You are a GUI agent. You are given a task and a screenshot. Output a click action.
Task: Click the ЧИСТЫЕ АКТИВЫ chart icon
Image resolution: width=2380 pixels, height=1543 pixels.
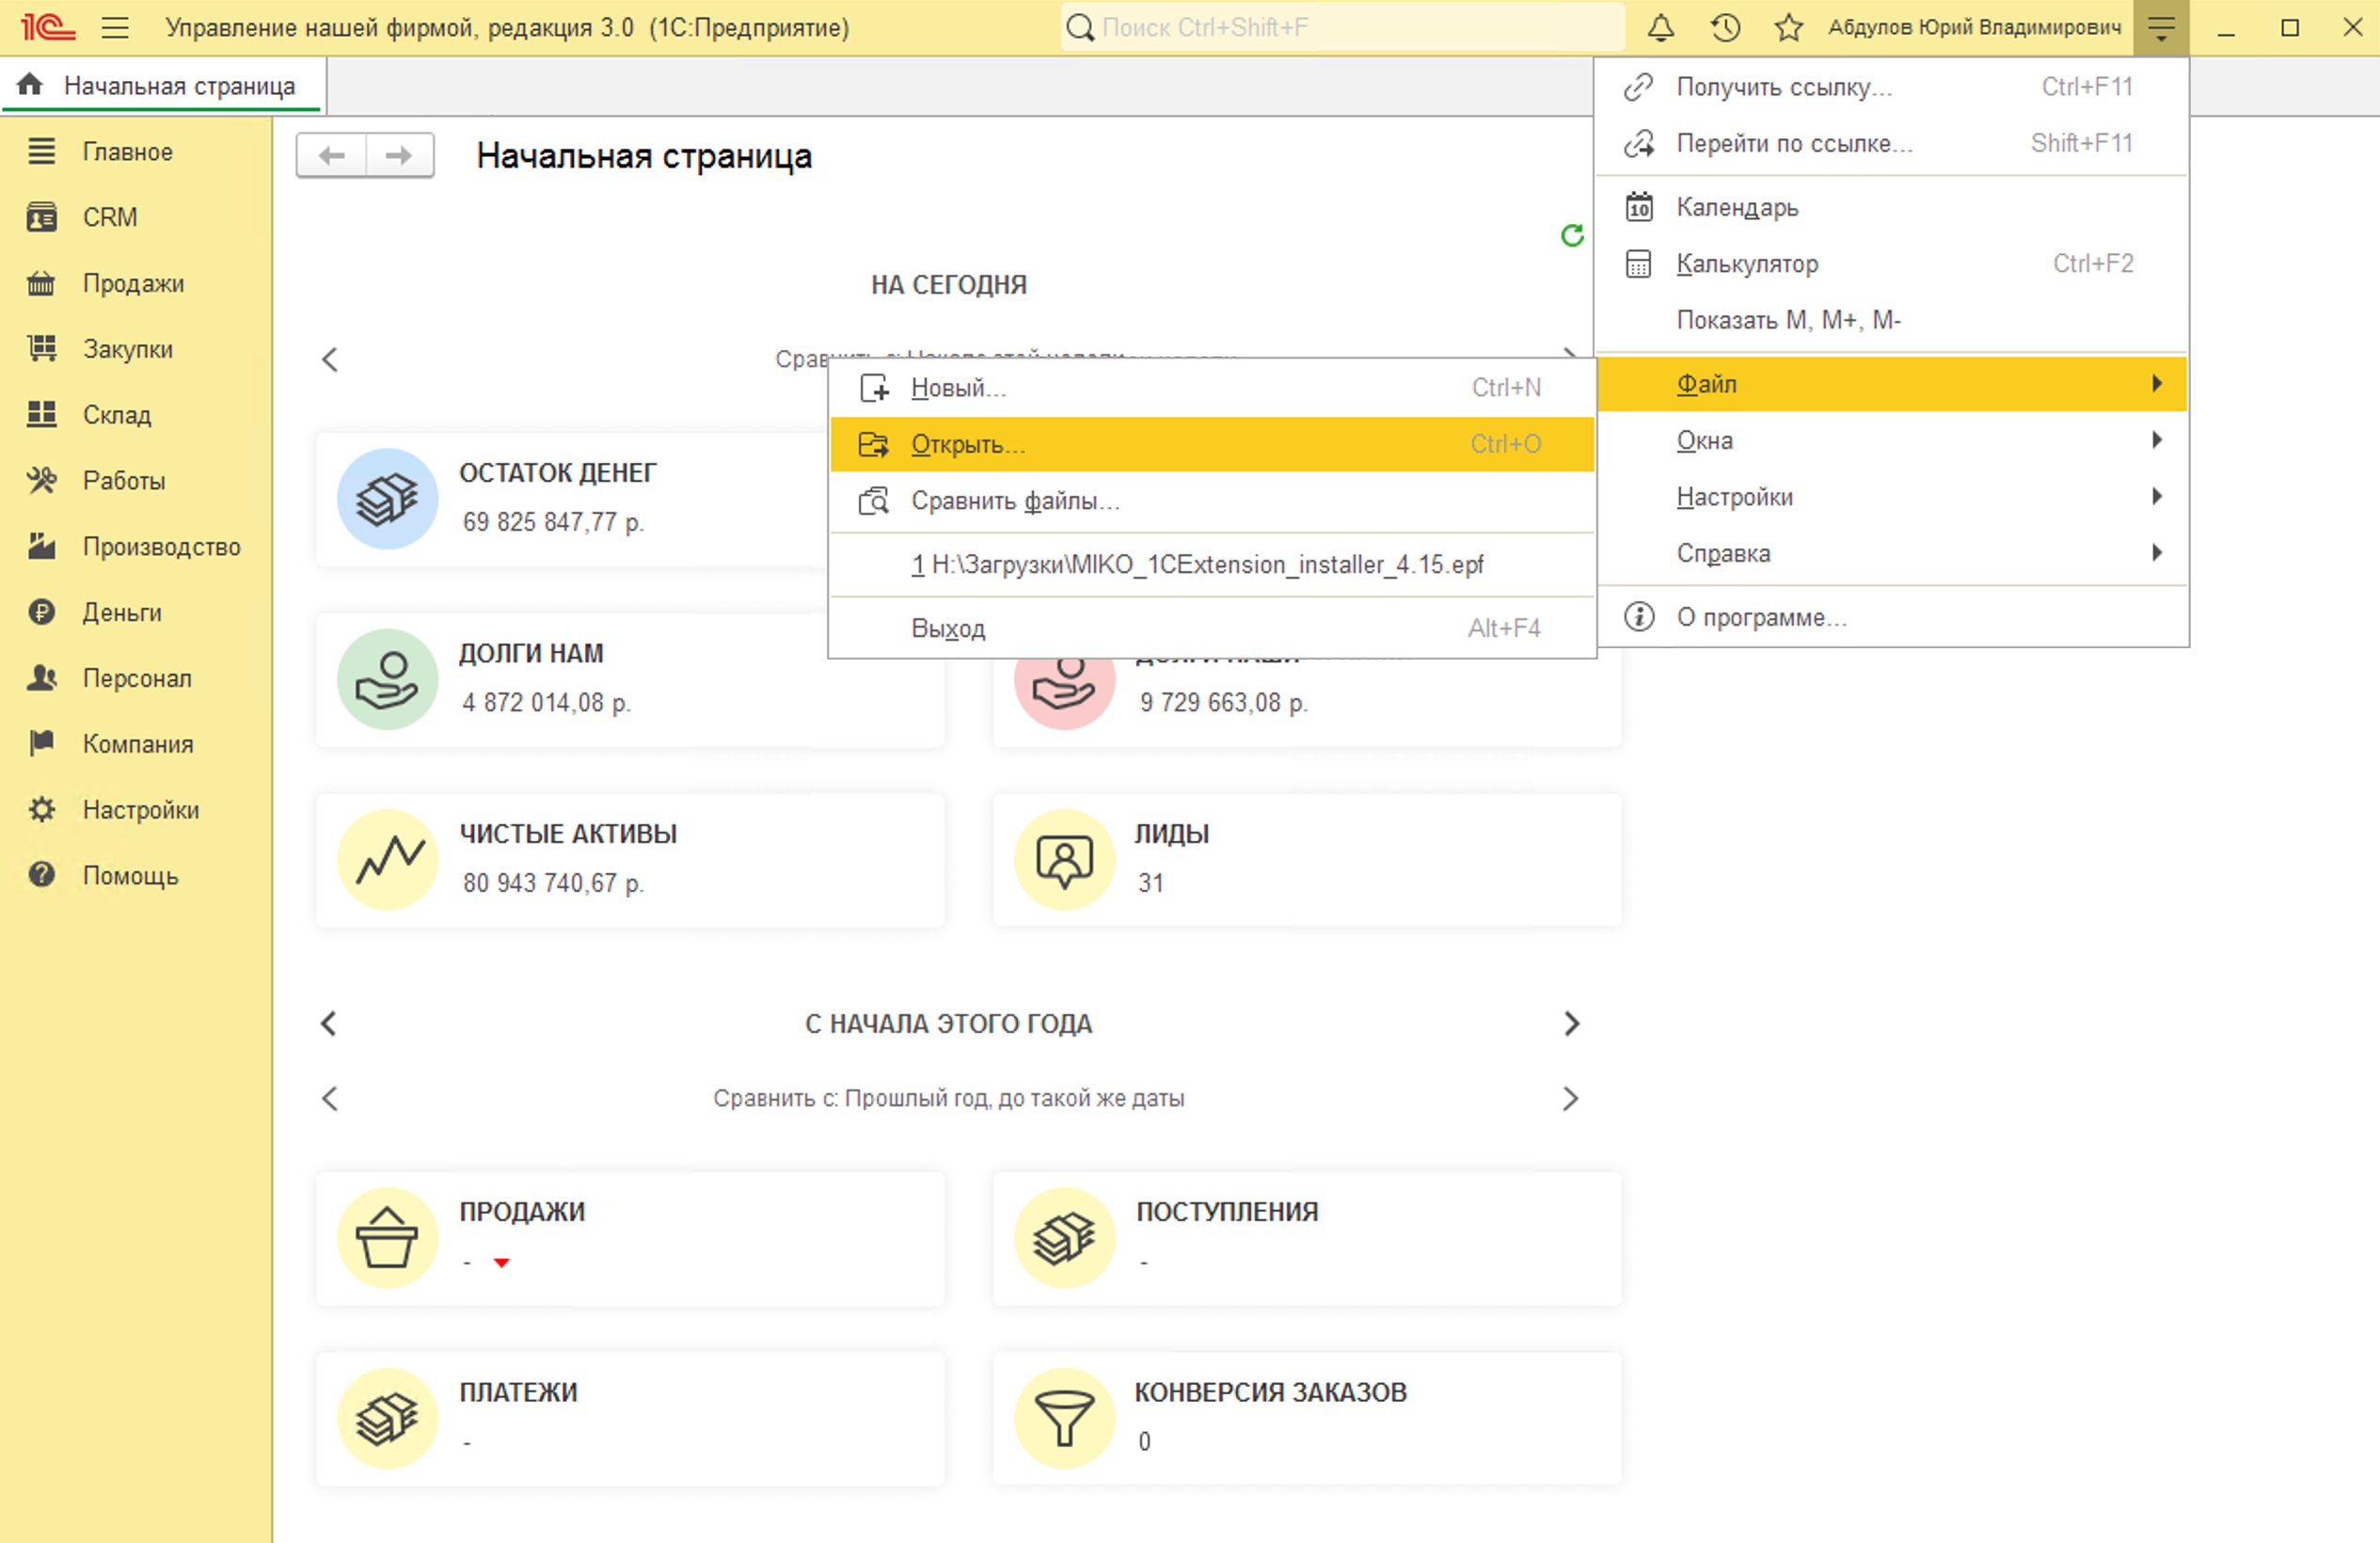(388, 859)
